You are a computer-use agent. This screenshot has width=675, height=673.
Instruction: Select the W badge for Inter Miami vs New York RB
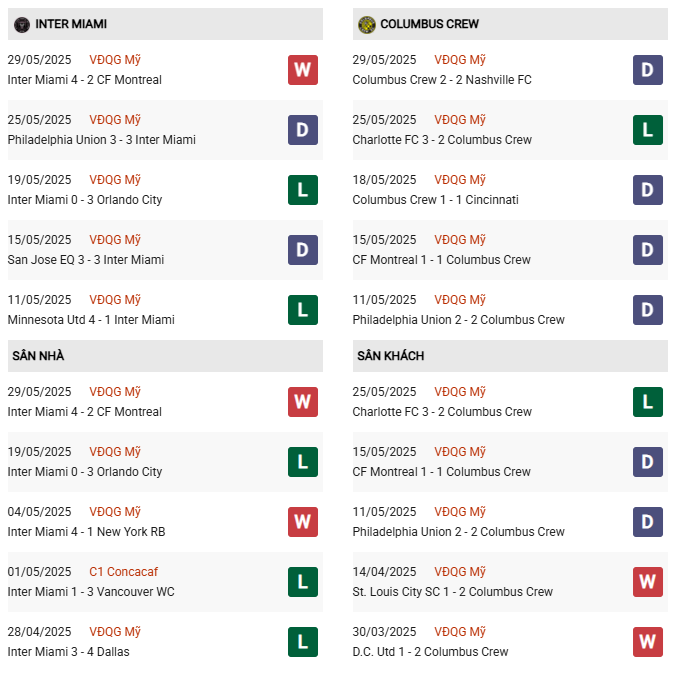[x=303, y=522]
